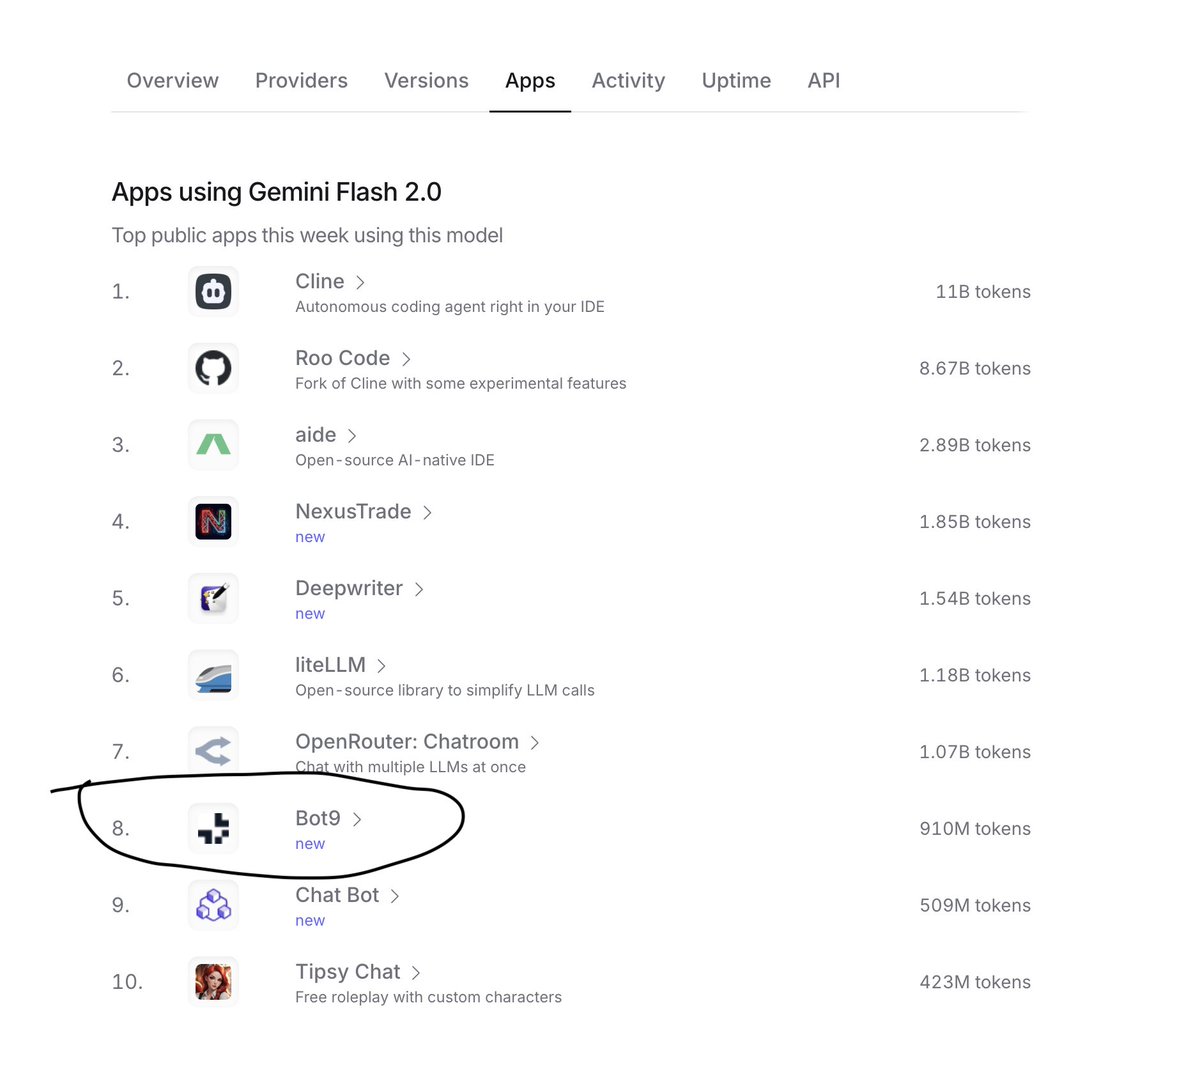Viewport: 1200px width, 1065px height.
Task: Open the Chat Bot app link
Action: [x=337, y=895]
